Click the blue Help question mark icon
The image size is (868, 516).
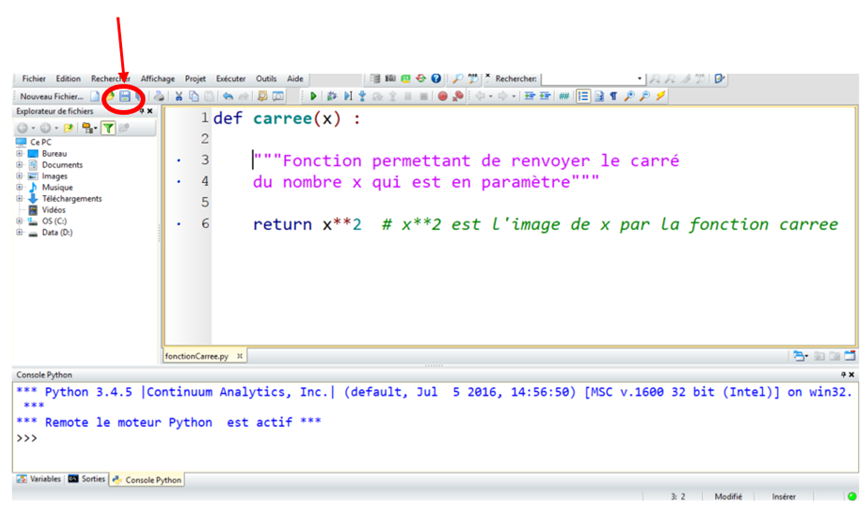(x=436, y=78)
